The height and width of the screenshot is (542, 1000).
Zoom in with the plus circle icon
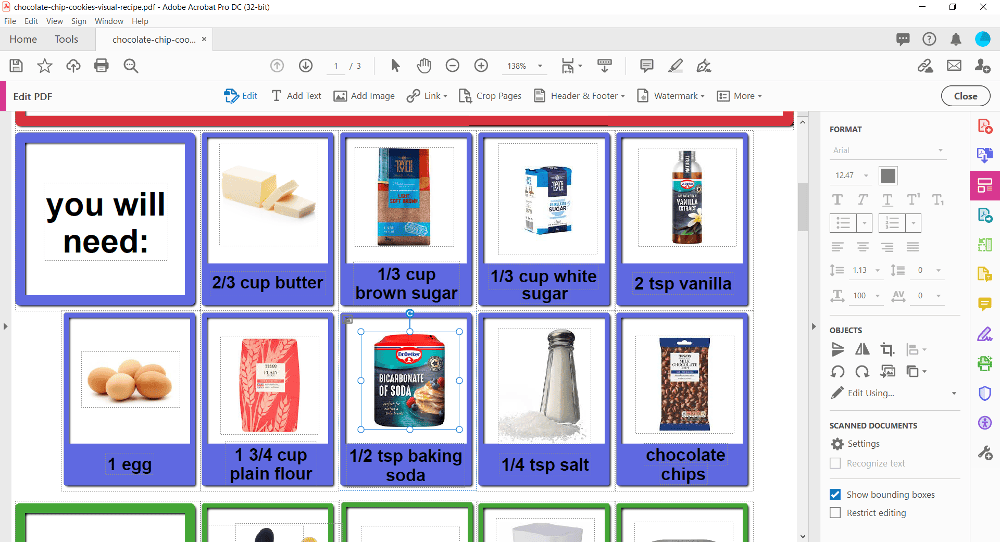coord(482,66)
